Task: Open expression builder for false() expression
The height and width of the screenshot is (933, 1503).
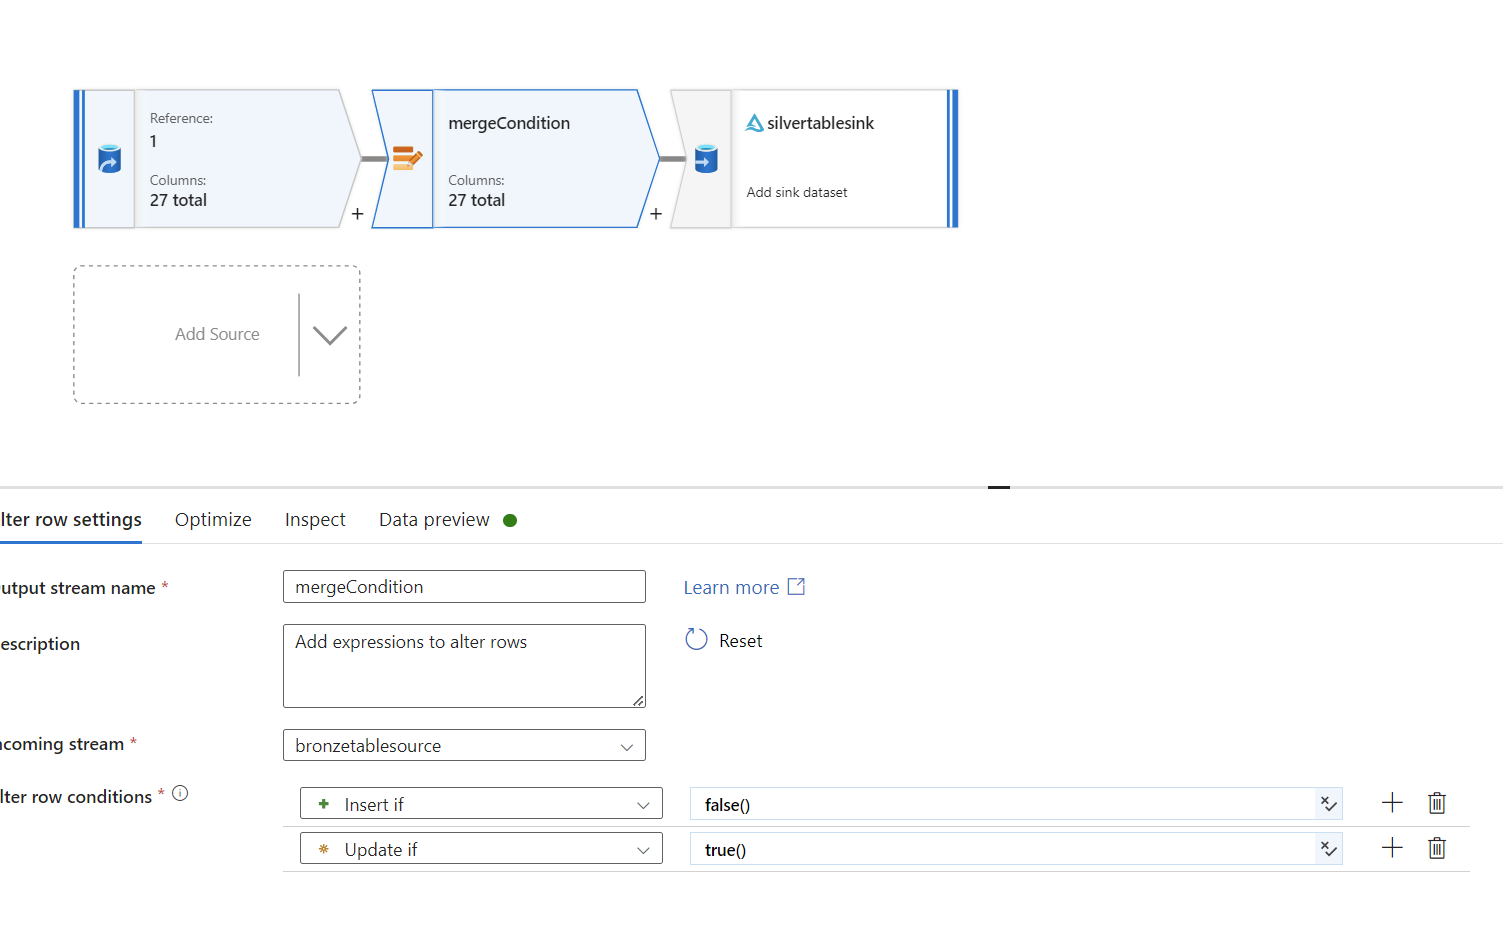Action: click(1328, 804)
